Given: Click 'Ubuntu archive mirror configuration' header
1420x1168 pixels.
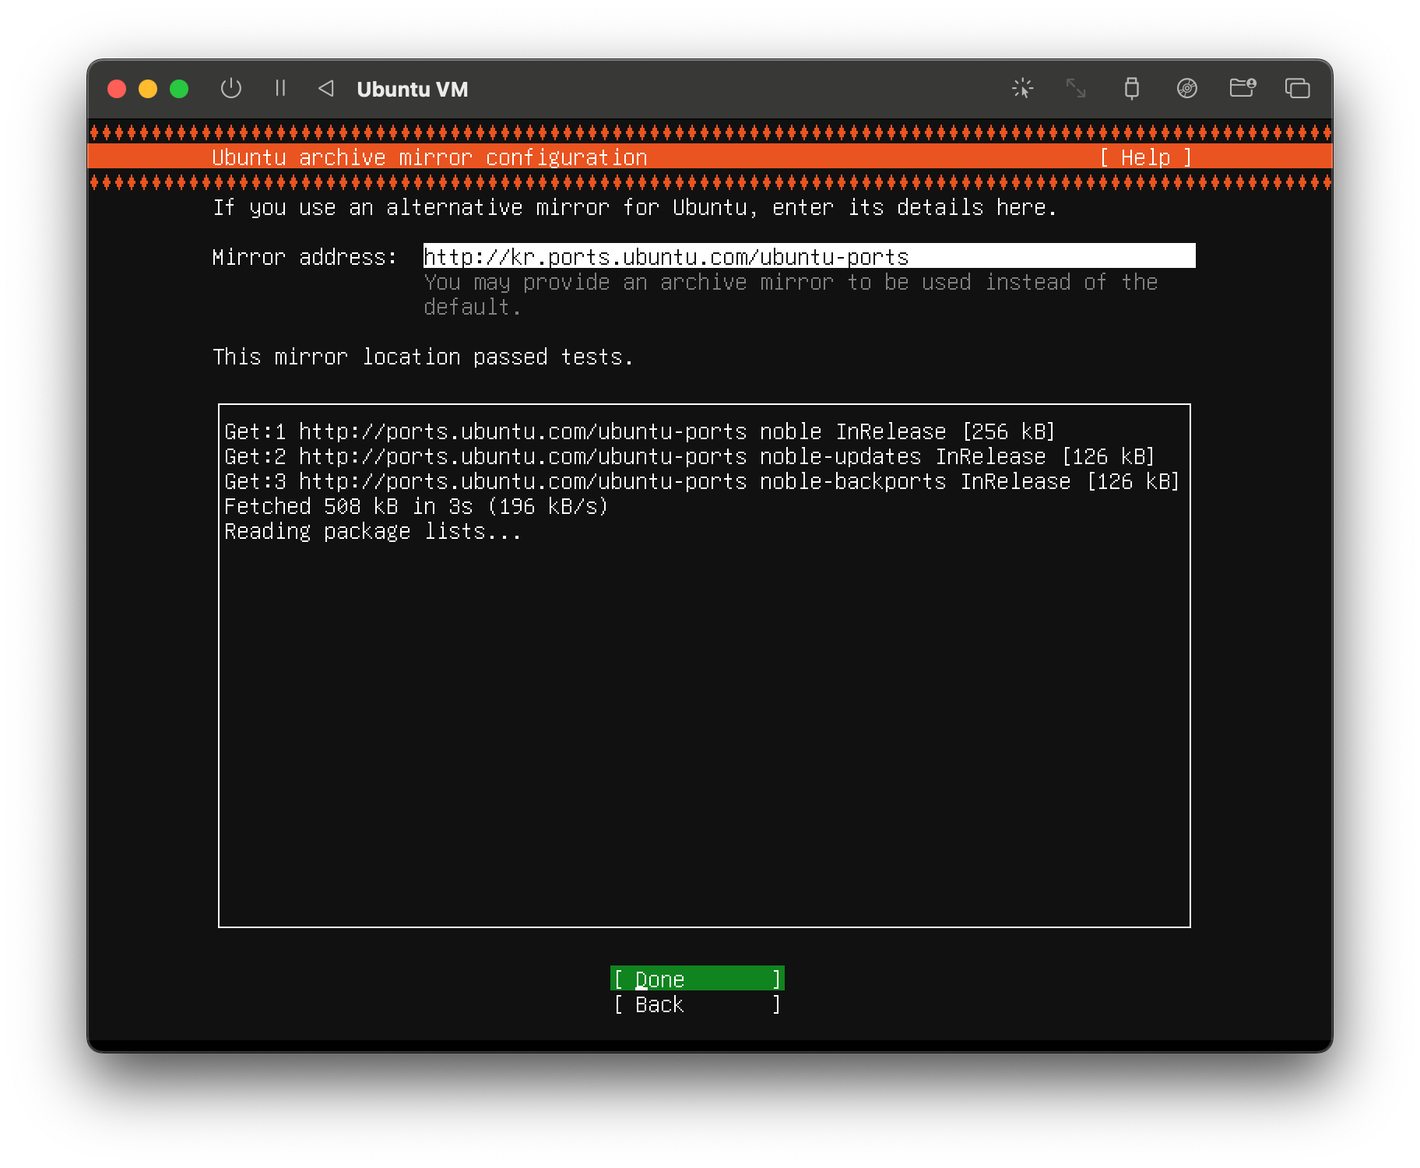Looking at the screenshot, I should (x=430, y=157).
